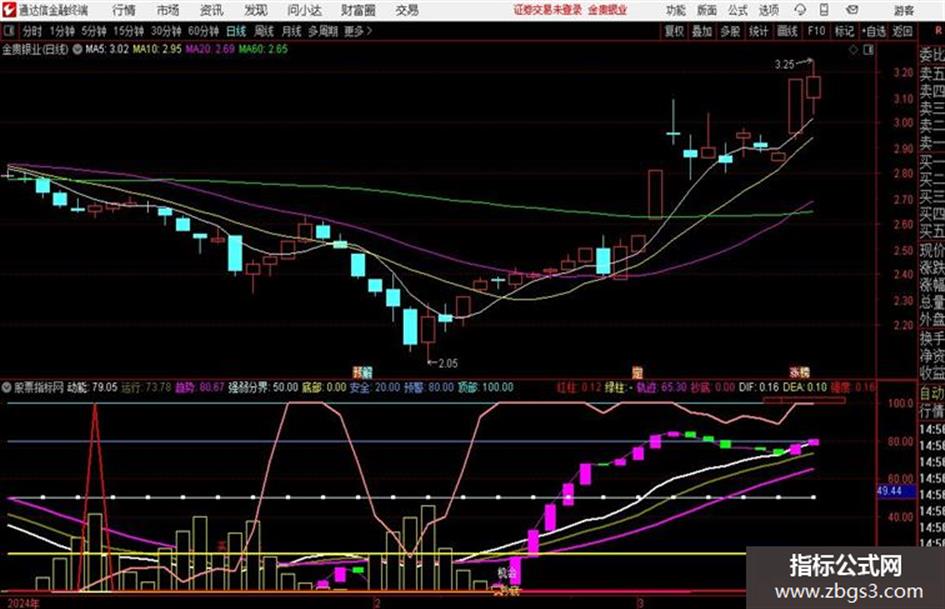Click the 3.25 high price label
Image resolution: width=945 pixels, height=609 pixels.
tap(785, 65)
